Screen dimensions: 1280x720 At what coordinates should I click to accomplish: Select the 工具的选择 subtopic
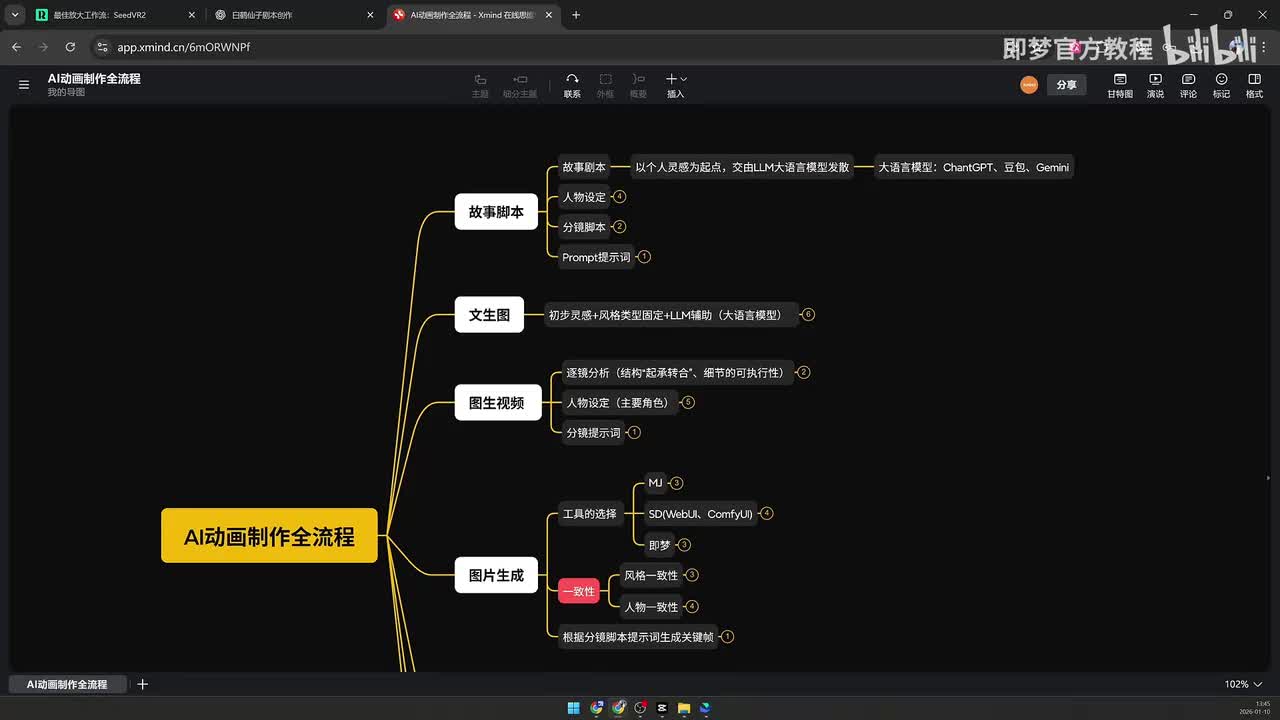coord(590,514)
